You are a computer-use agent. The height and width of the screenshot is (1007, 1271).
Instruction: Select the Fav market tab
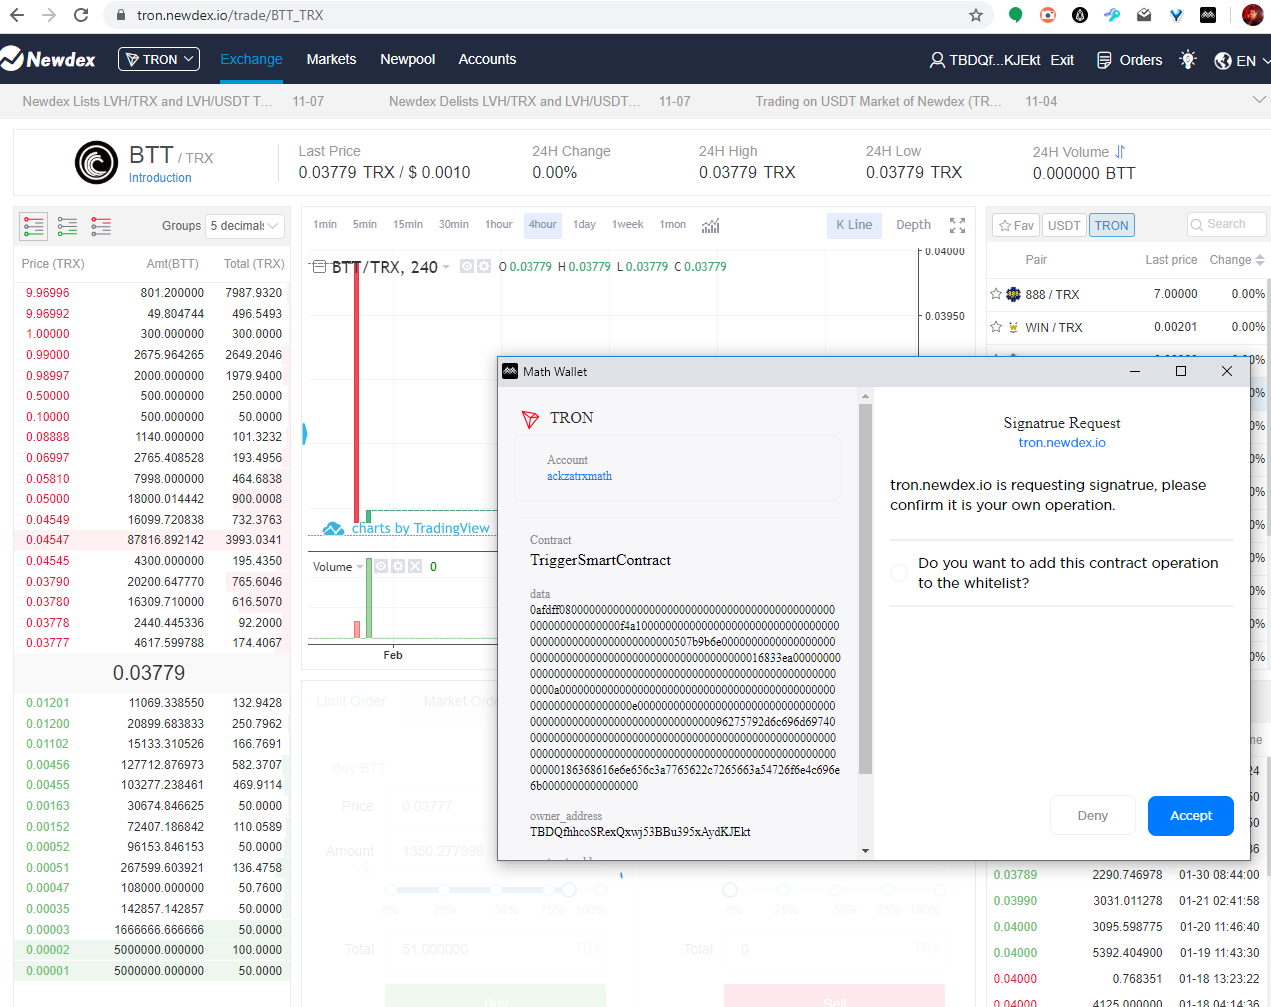(1016, 225)
